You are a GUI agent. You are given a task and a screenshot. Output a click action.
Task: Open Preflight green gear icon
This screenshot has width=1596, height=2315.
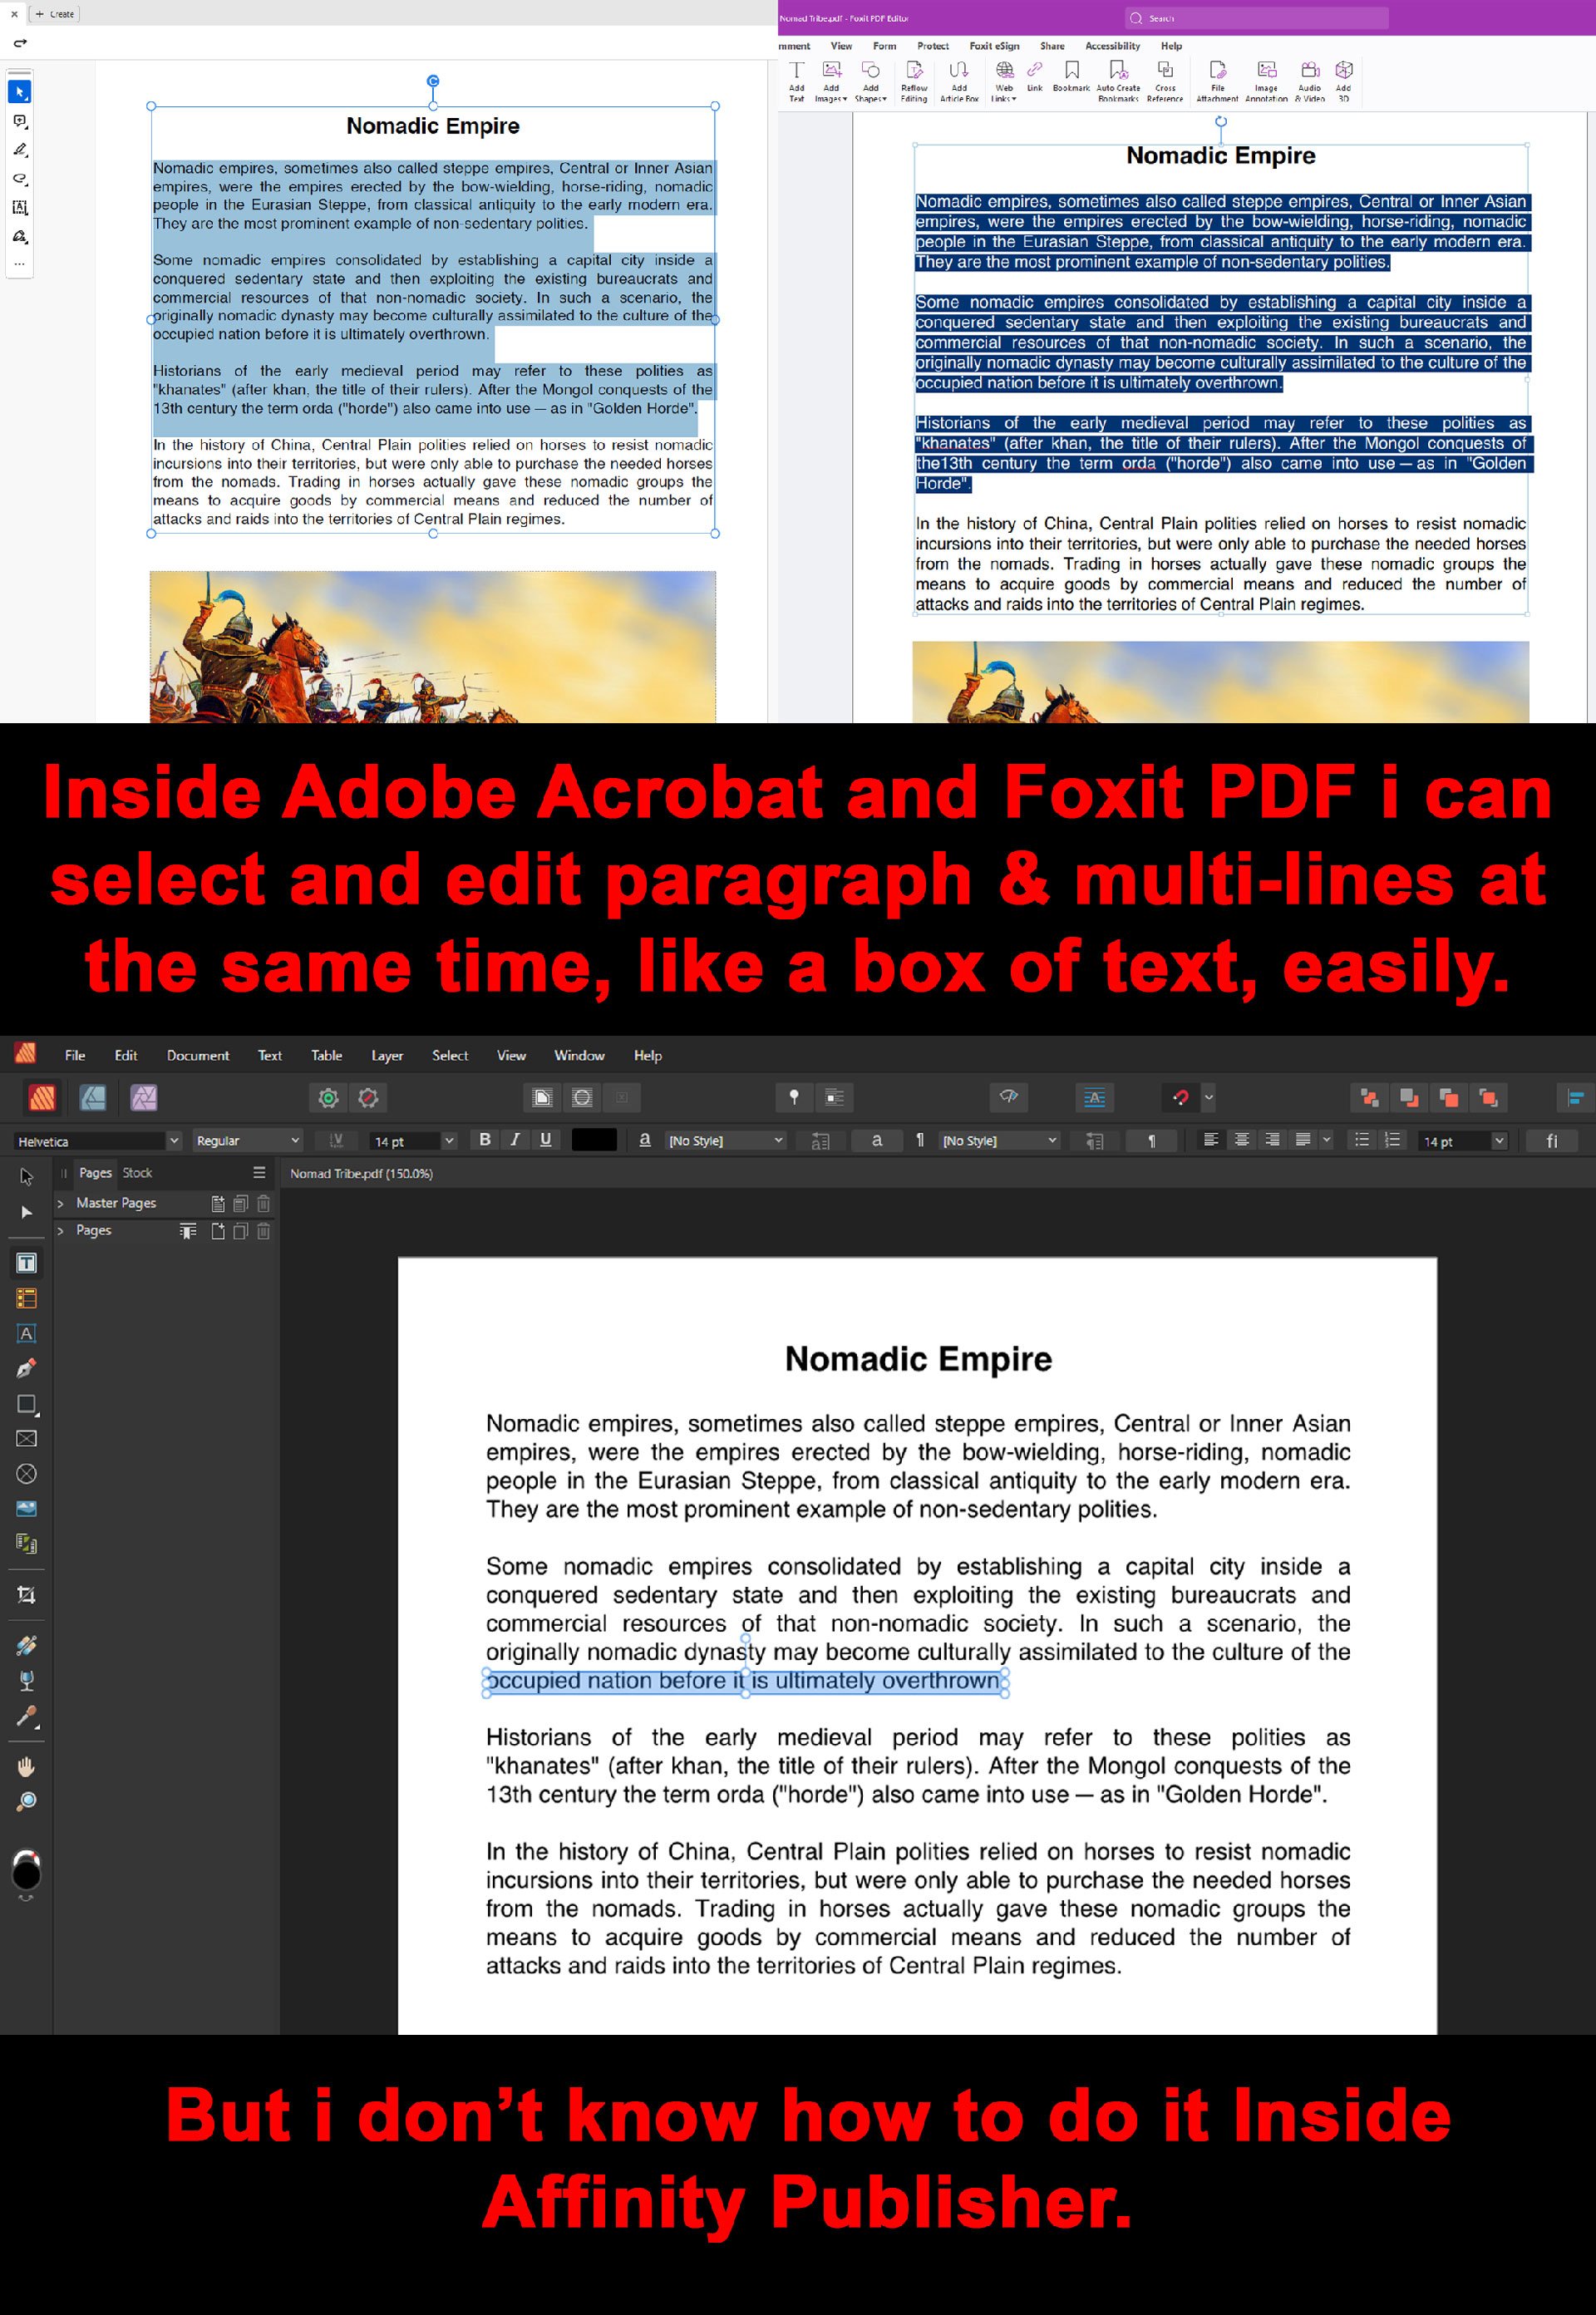click(x=328, y=1098)
